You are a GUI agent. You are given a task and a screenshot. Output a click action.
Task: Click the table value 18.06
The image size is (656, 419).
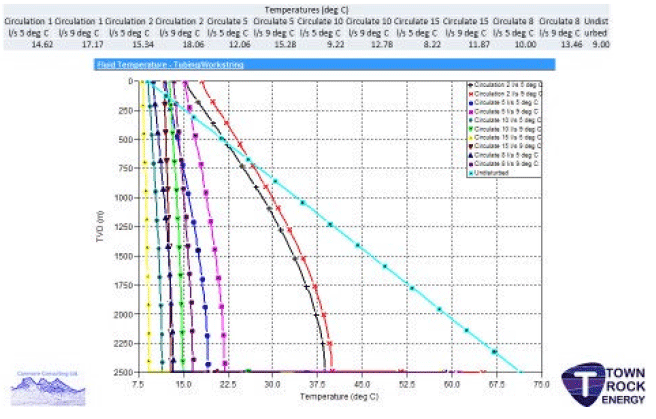(x=193, y=44)
